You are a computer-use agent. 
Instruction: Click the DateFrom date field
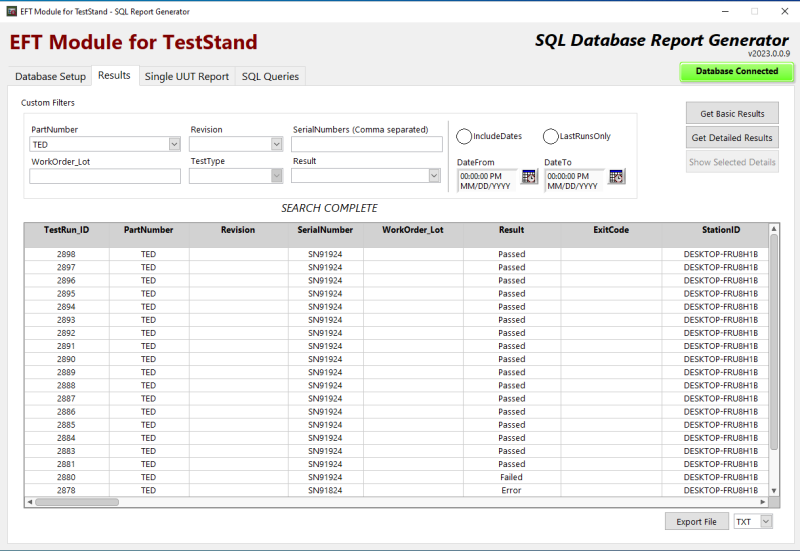[487, 181]
